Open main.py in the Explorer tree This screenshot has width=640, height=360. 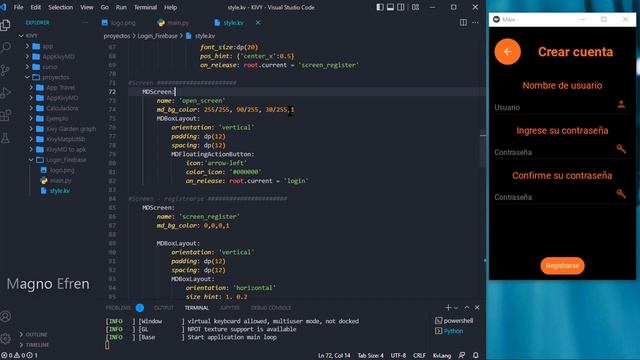point(60,180)
